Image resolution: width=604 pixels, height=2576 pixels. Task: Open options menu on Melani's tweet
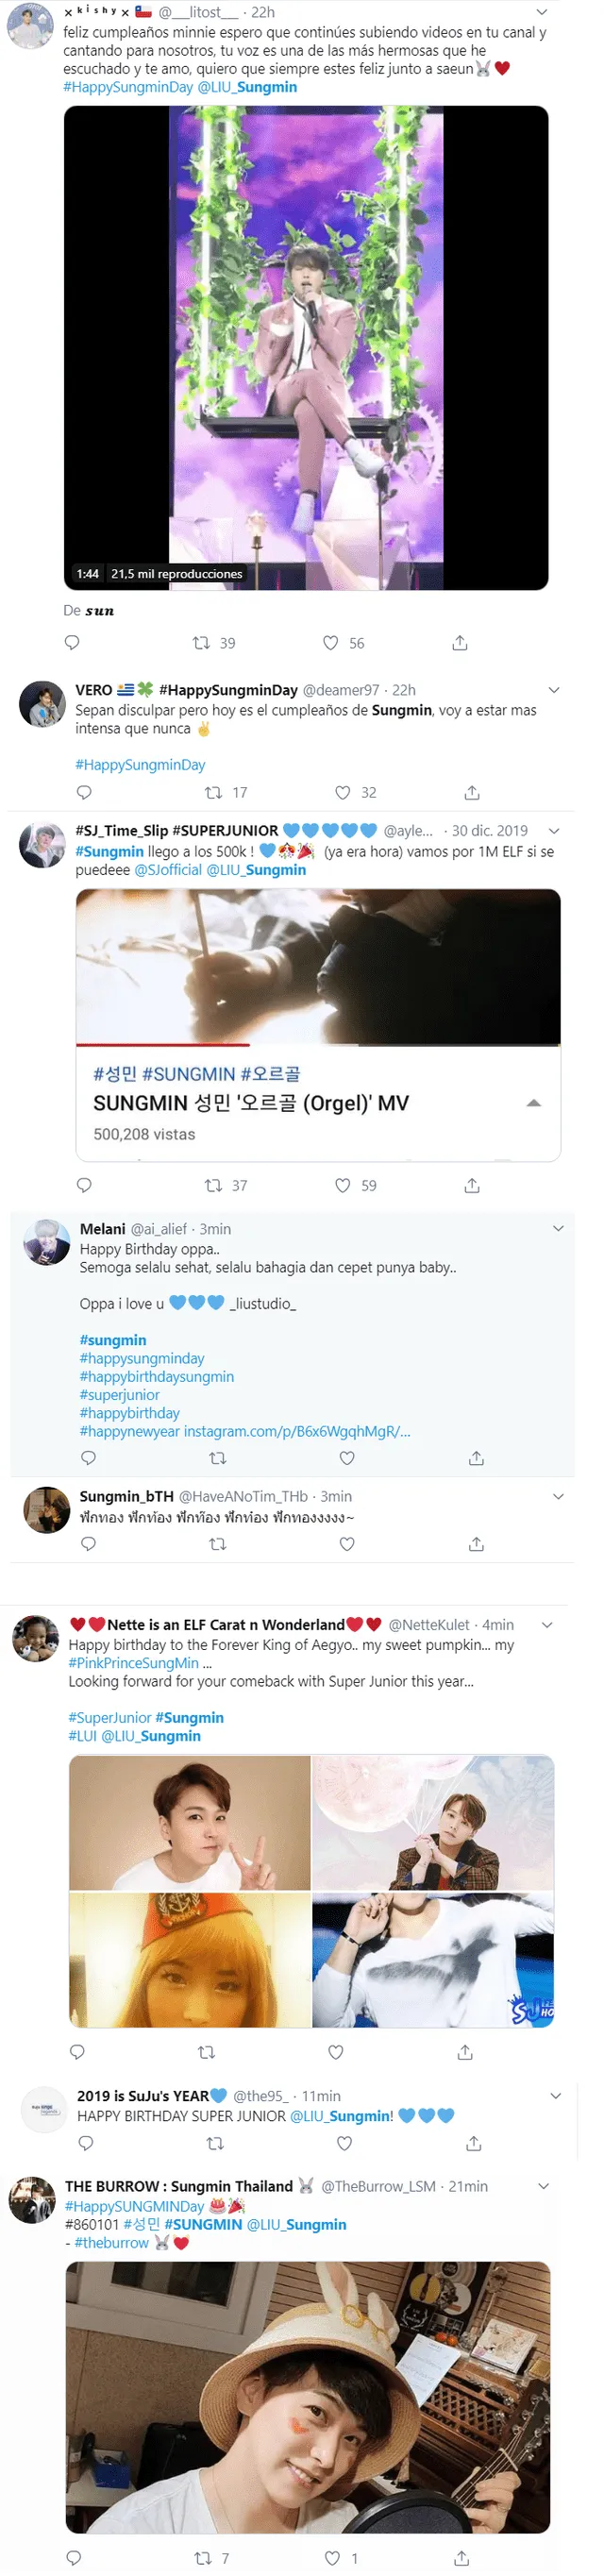[557, 1227]
